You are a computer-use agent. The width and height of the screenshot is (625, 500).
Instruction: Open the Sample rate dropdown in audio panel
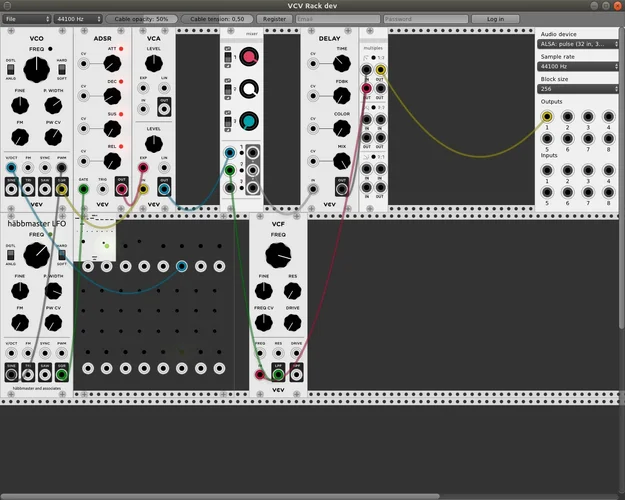[x=577, y=67]
